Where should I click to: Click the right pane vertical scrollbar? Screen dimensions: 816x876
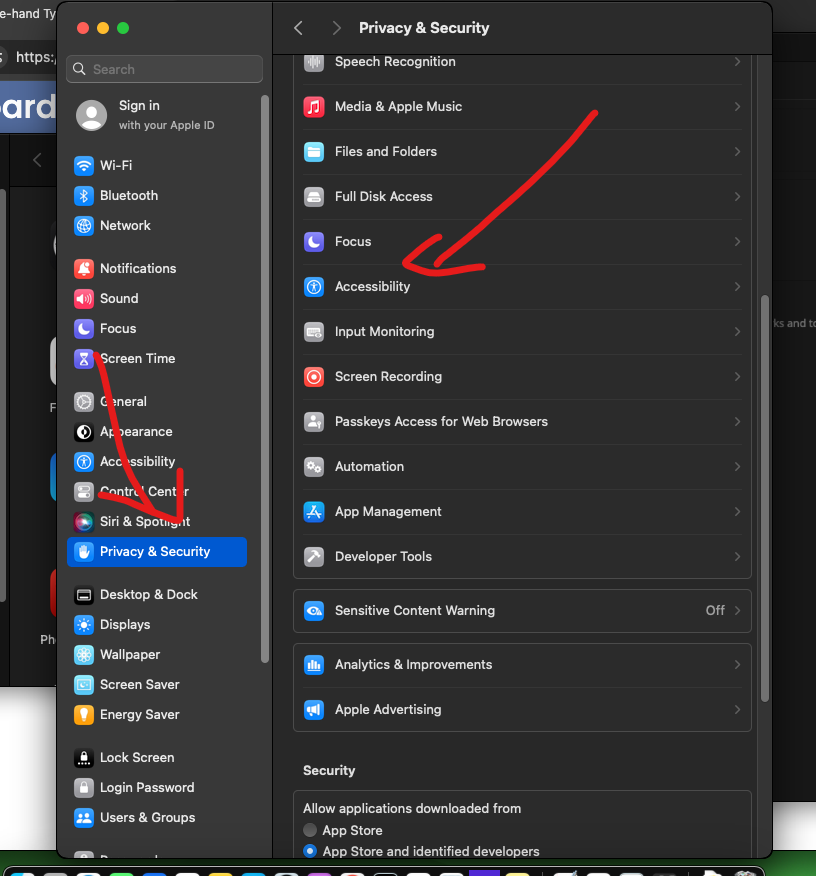765,500
